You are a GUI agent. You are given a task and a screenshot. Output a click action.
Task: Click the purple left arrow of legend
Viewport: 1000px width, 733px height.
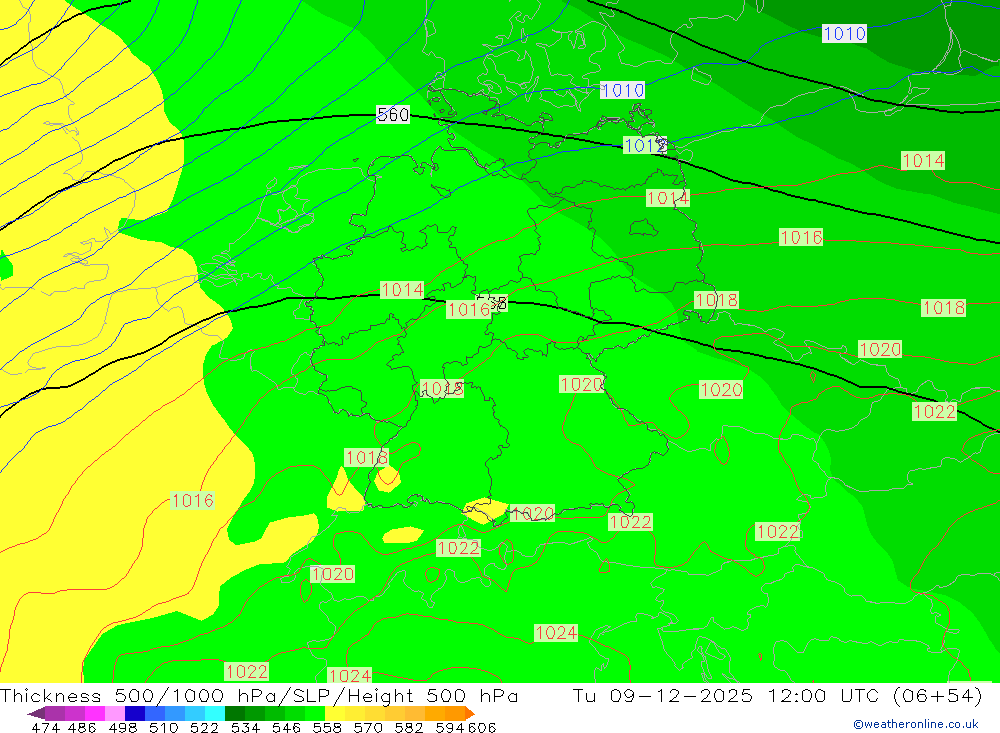36,713
